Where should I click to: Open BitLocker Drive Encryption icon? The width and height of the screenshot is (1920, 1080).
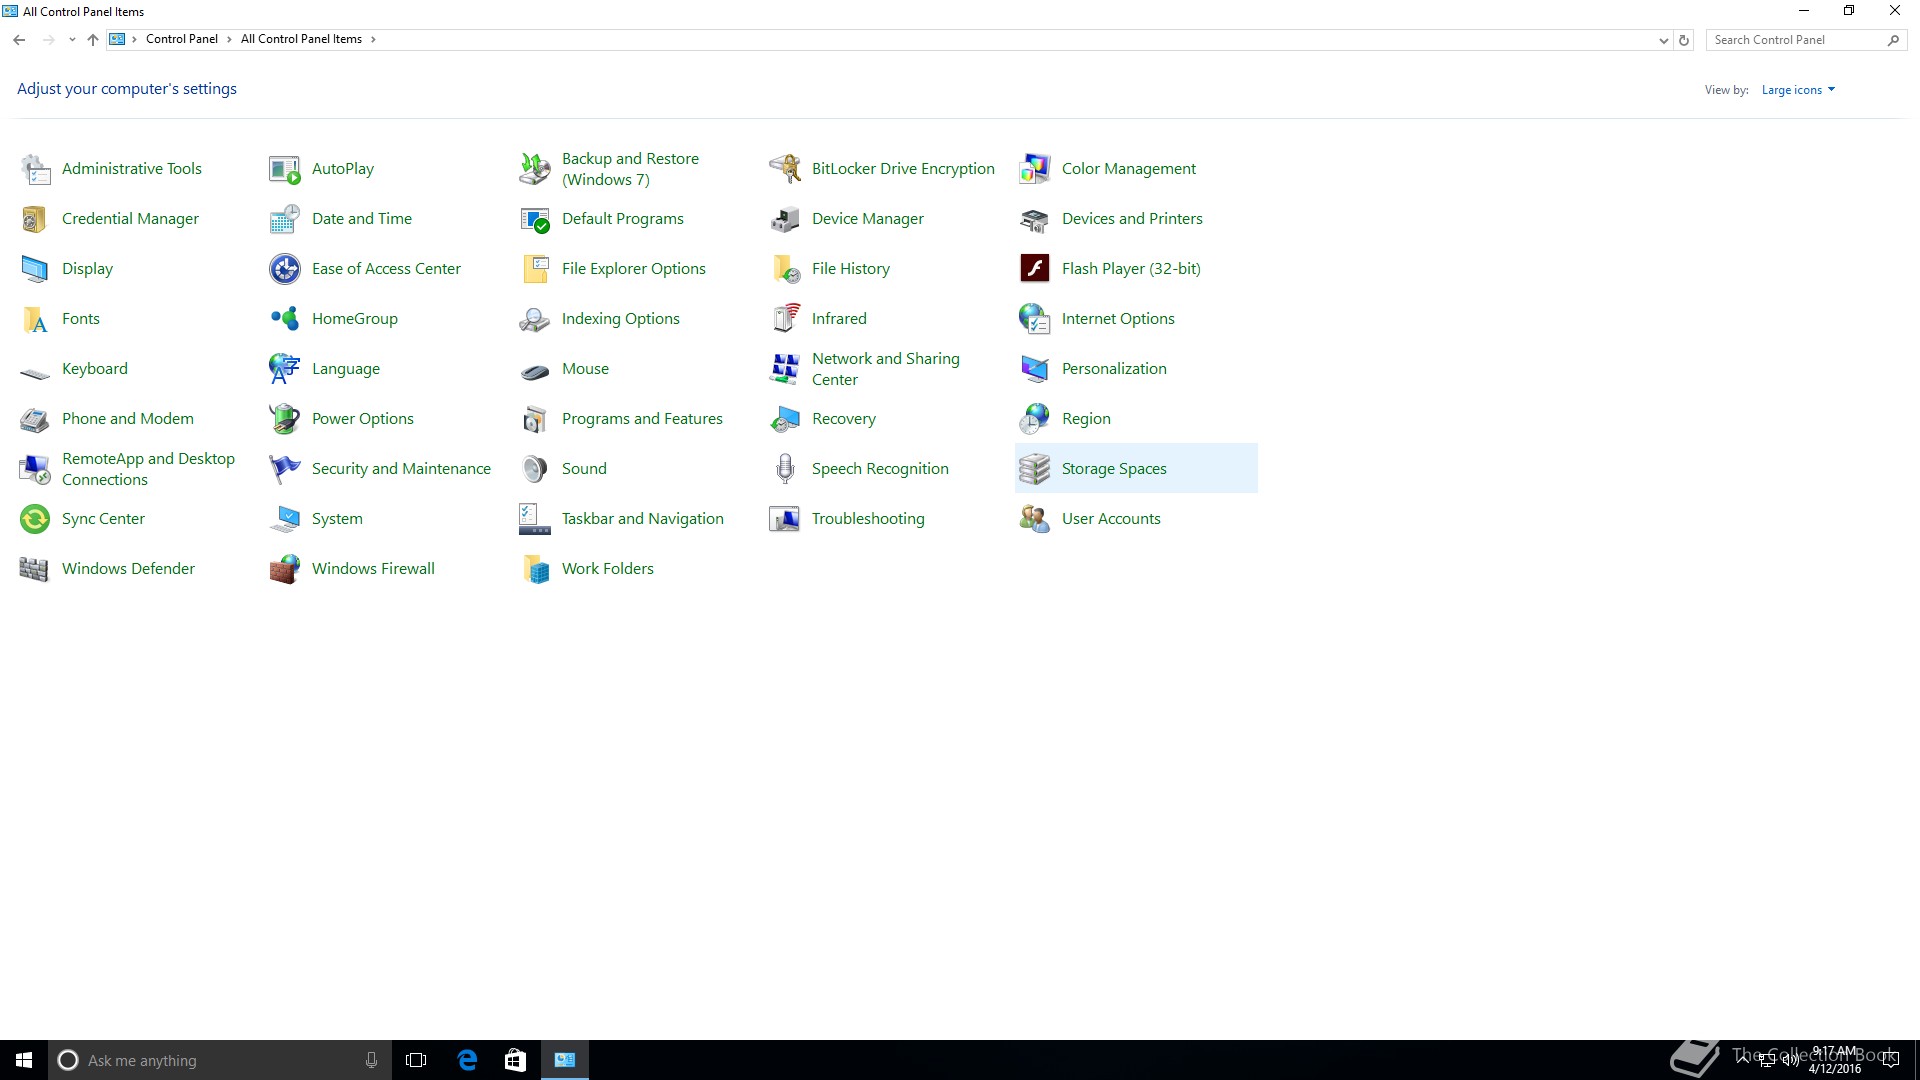pyautogui.click(x=785, y=169)
